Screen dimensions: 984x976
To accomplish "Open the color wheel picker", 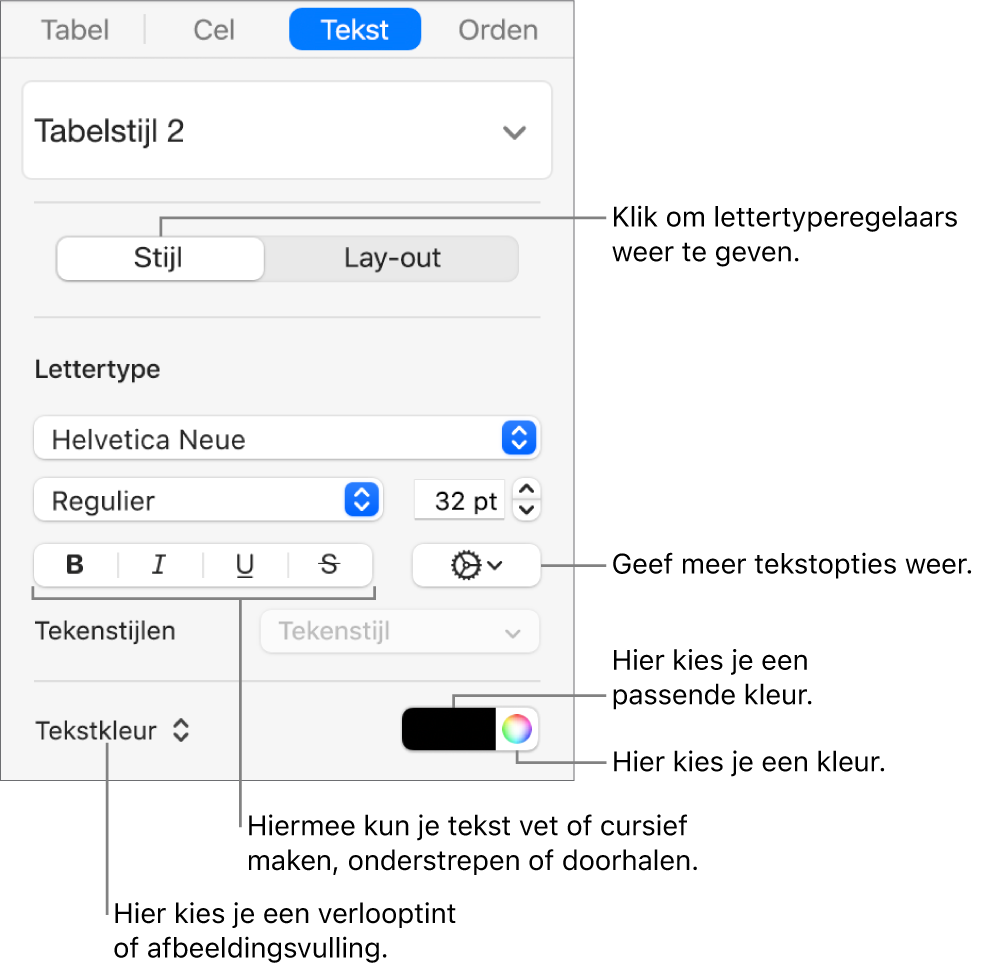I will coord(518,729).
